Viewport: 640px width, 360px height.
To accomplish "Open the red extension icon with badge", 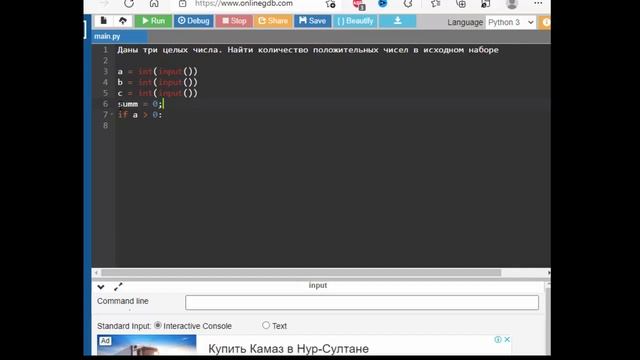I will [358, 4].
